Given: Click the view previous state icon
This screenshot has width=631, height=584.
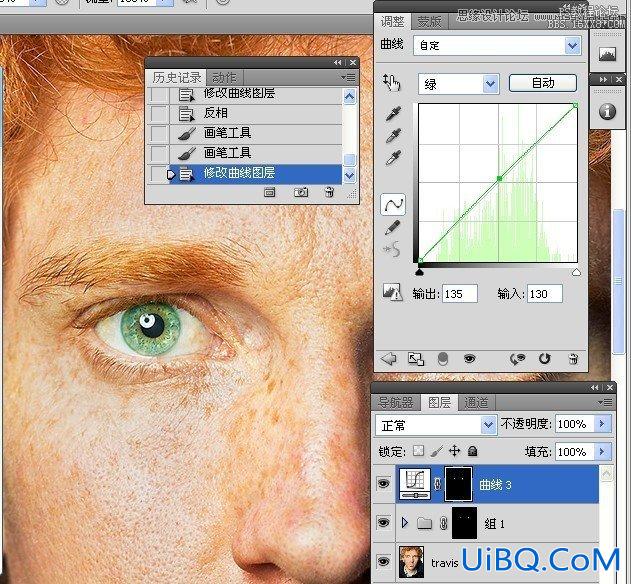Looking at the screenshot, I should click(517, 359).
